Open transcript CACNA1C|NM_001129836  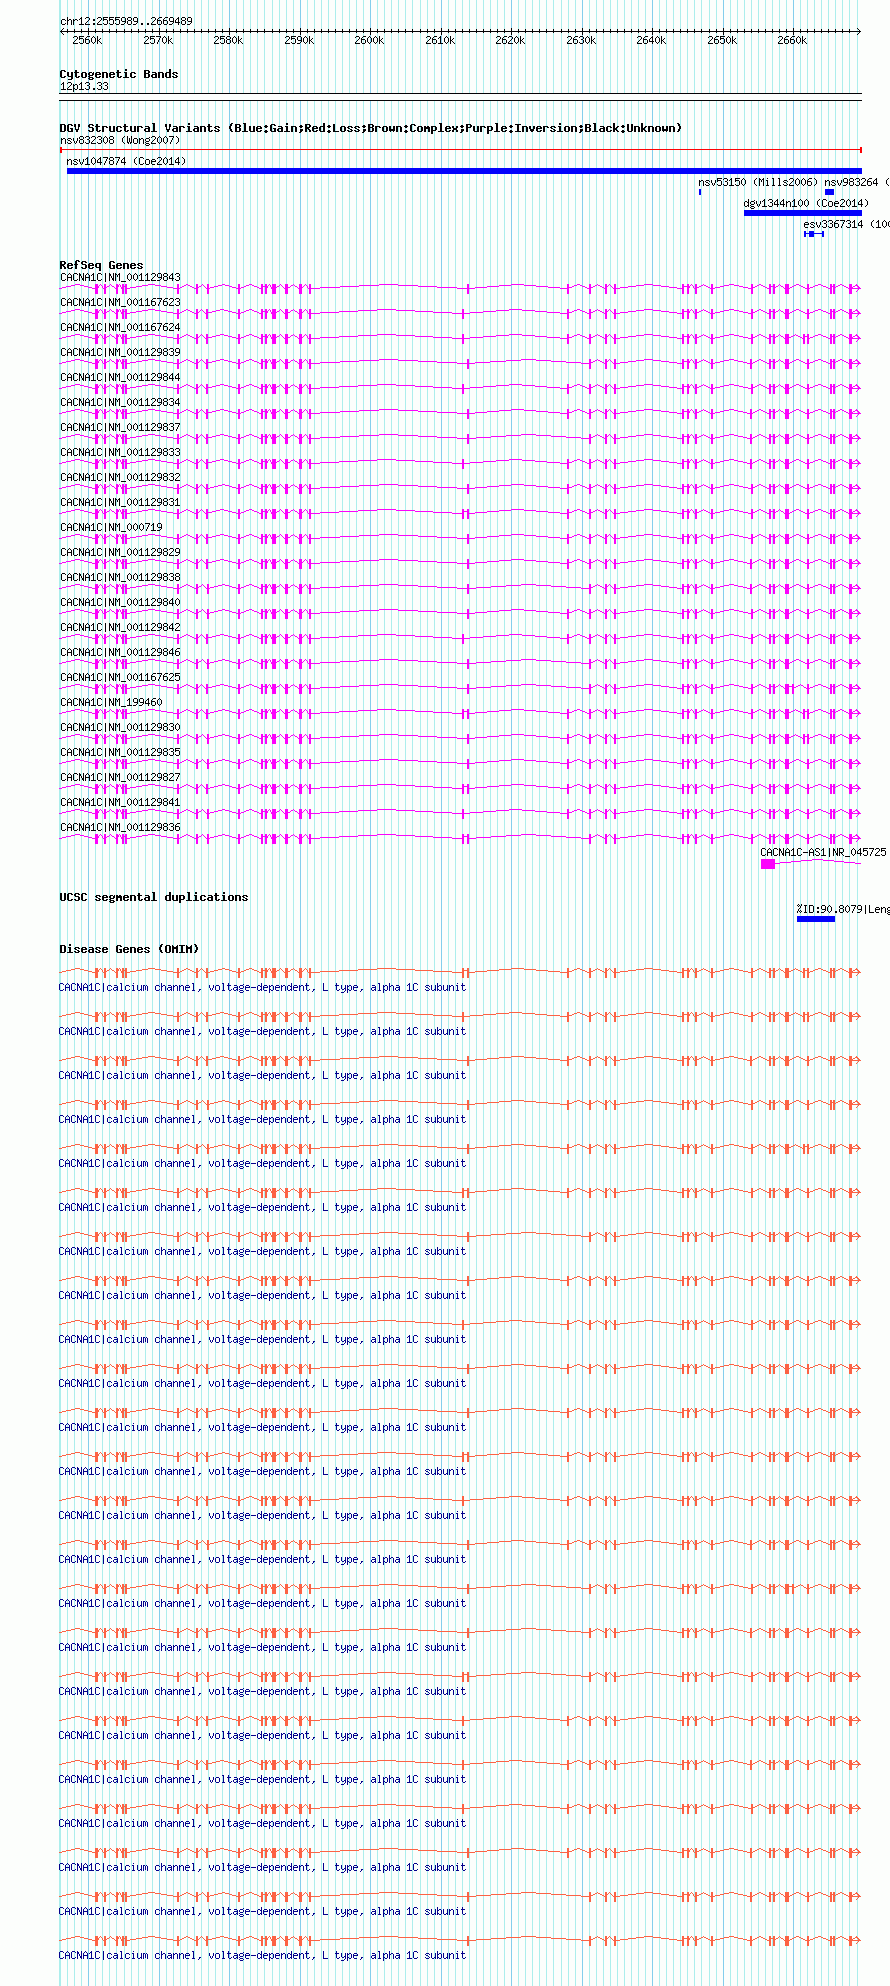click(x=120, y=828)
